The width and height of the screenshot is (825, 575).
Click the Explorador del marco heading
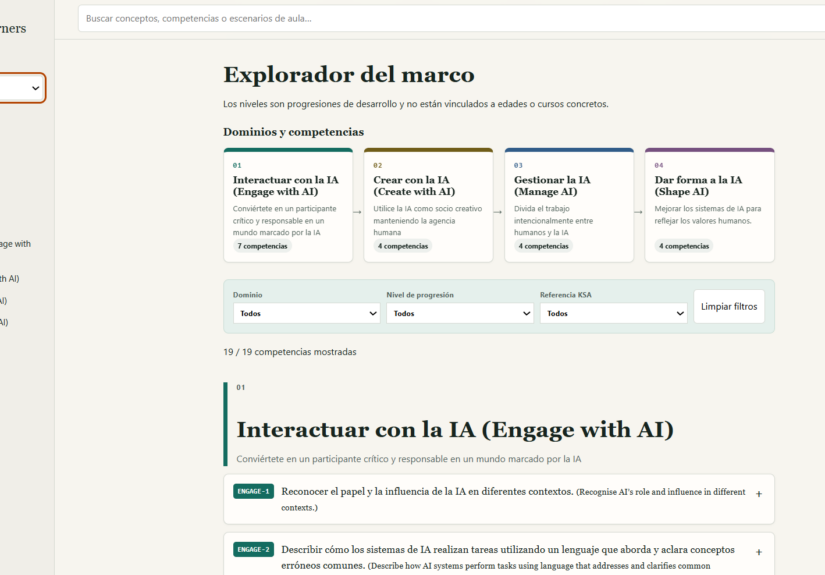click(x=349, y=75)
